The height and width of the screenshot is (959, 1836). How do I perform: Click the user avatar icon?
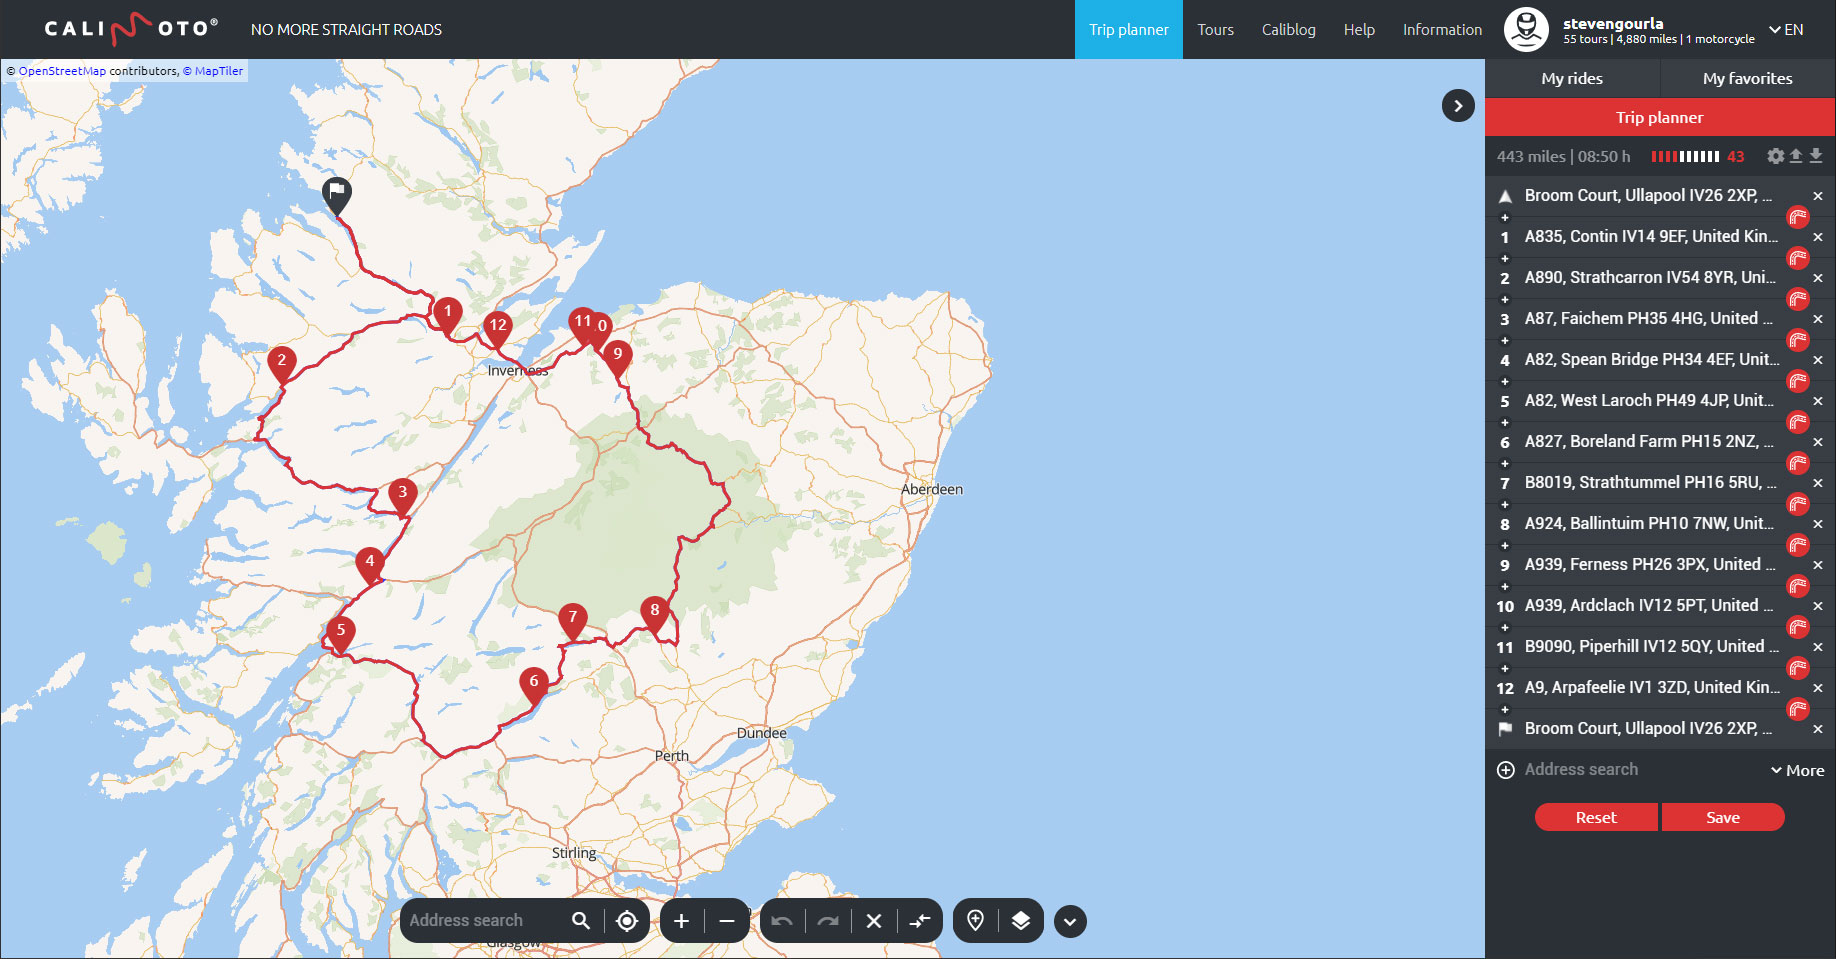coord(1526,29)
